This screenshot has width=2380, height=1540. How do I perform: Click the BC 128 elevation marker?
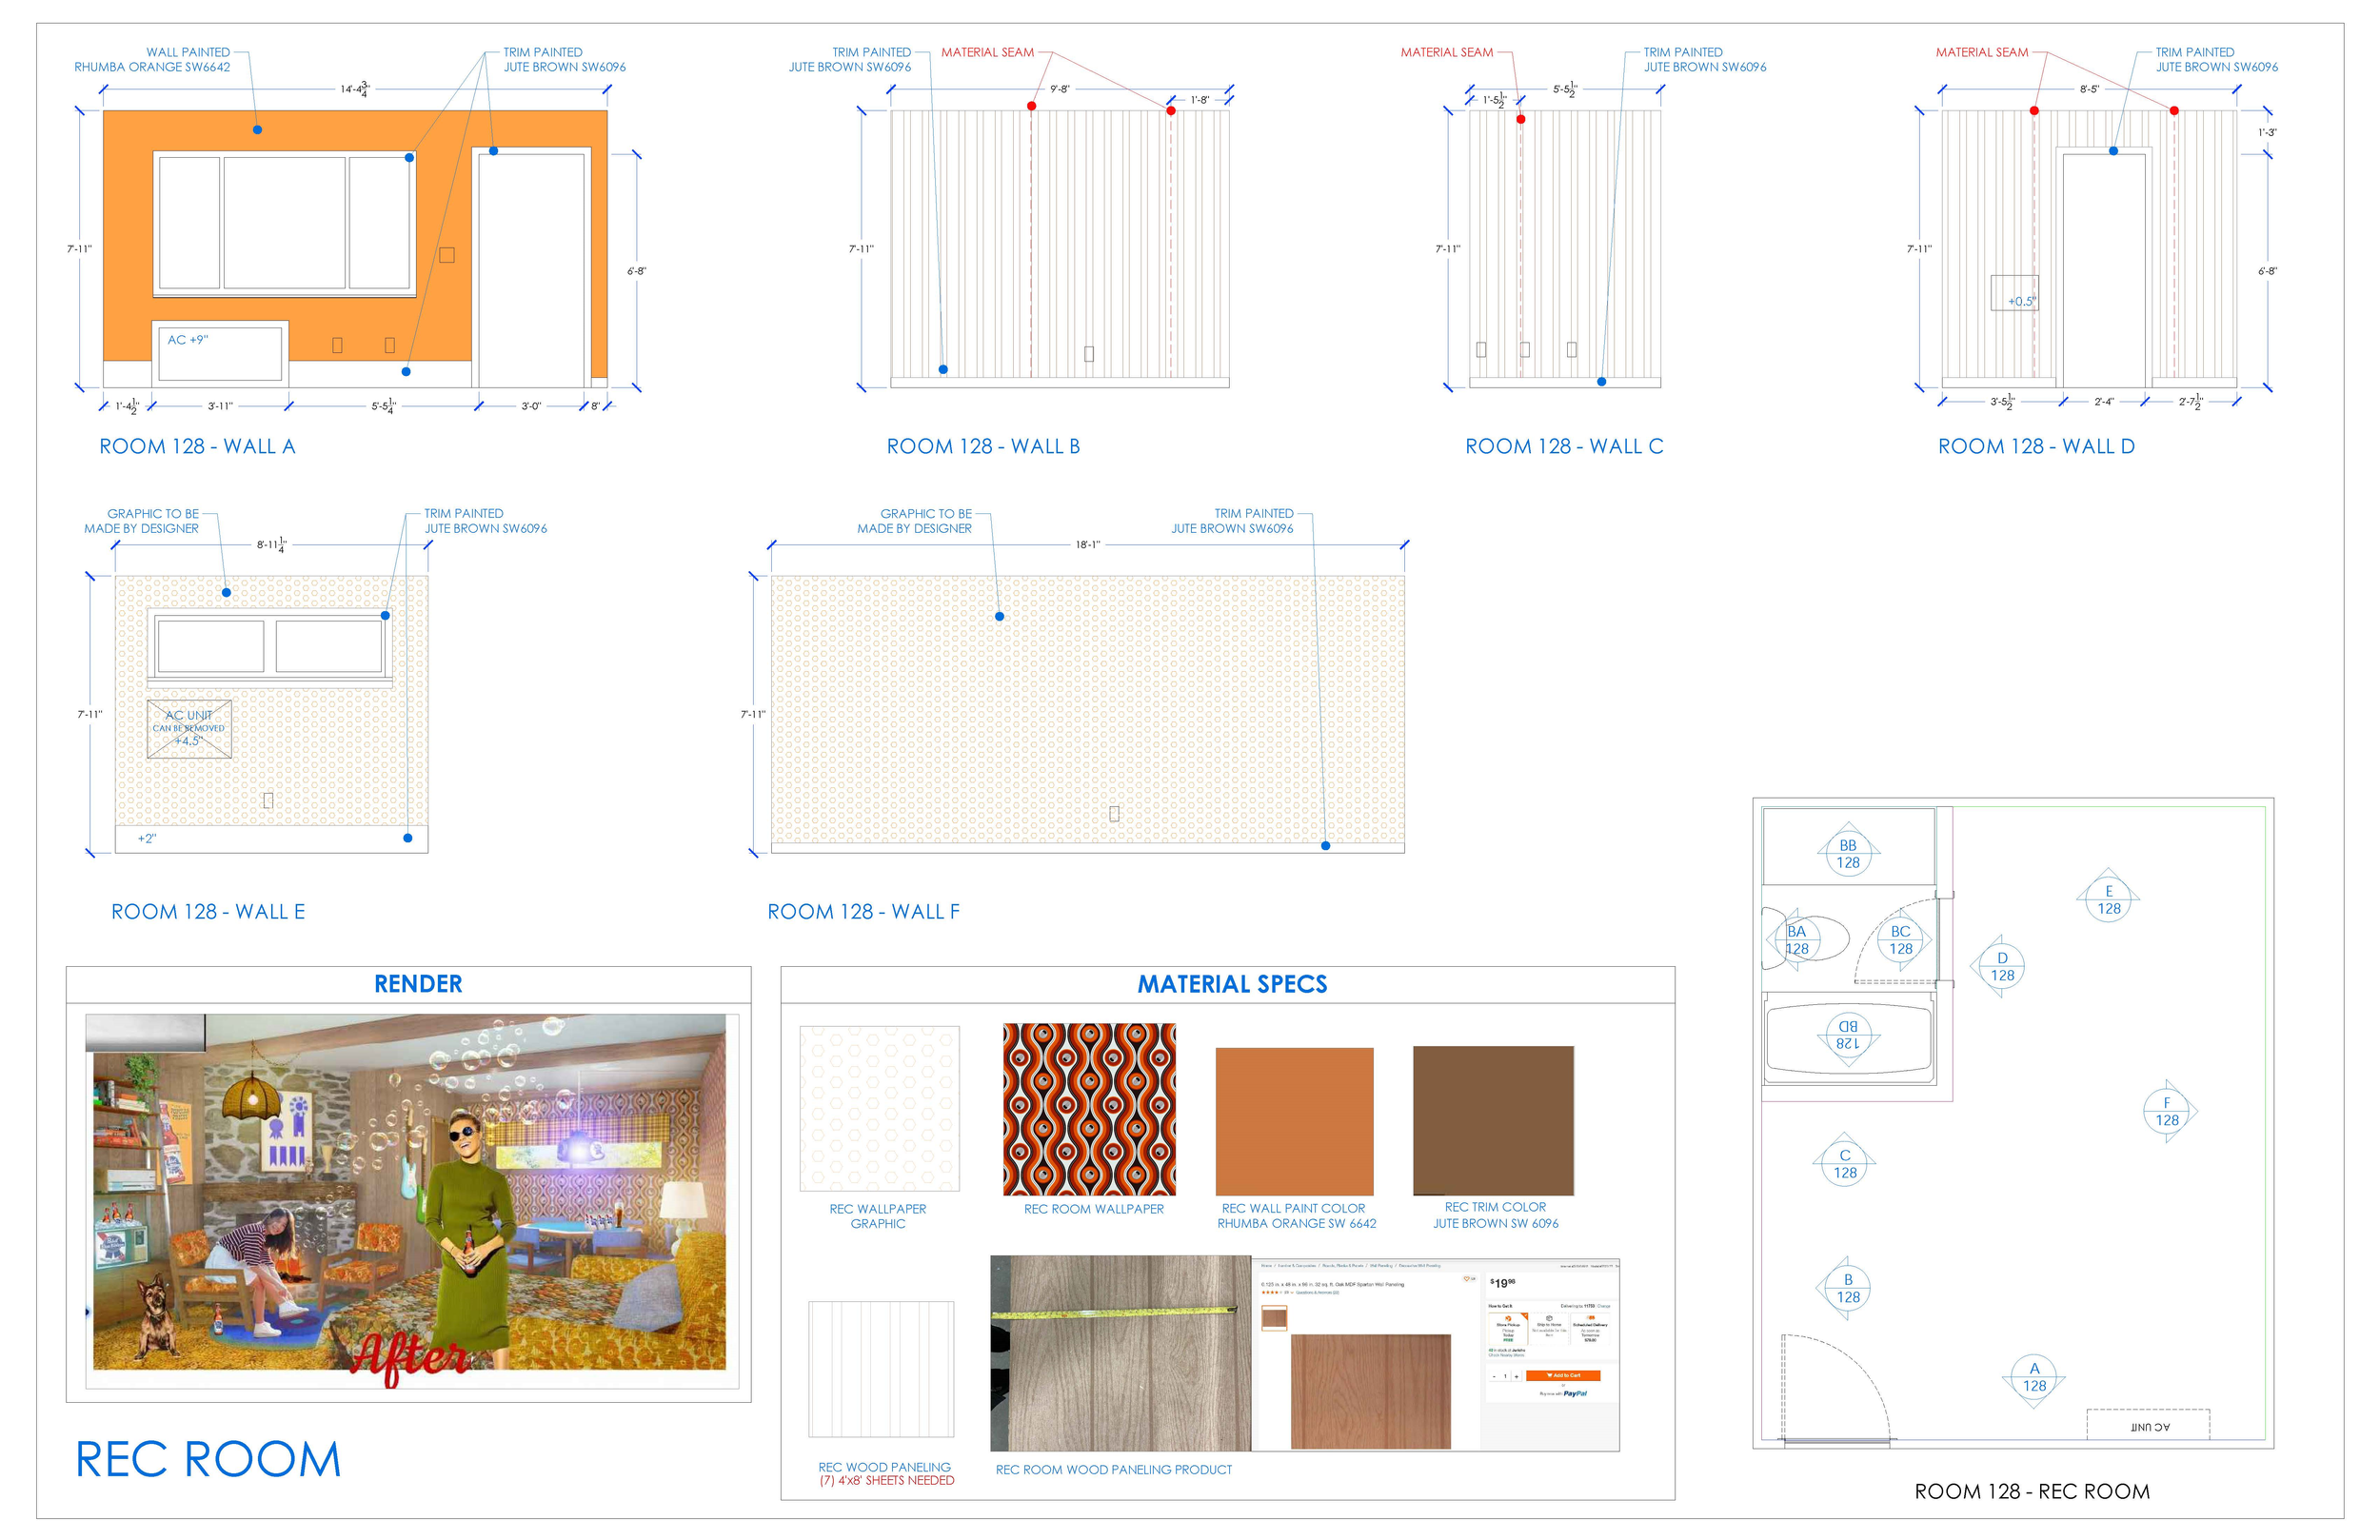click(x=1900, y=940)
